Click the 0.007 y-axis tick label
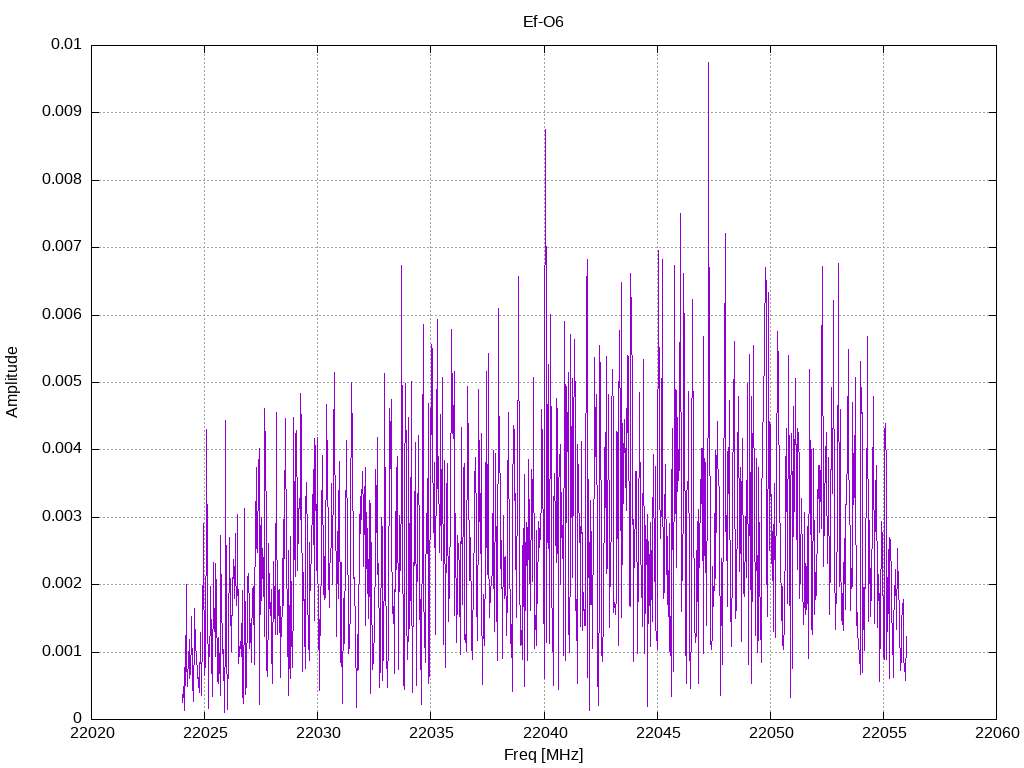This screenshot has height=768, width=1024. [x=62, y=247]
